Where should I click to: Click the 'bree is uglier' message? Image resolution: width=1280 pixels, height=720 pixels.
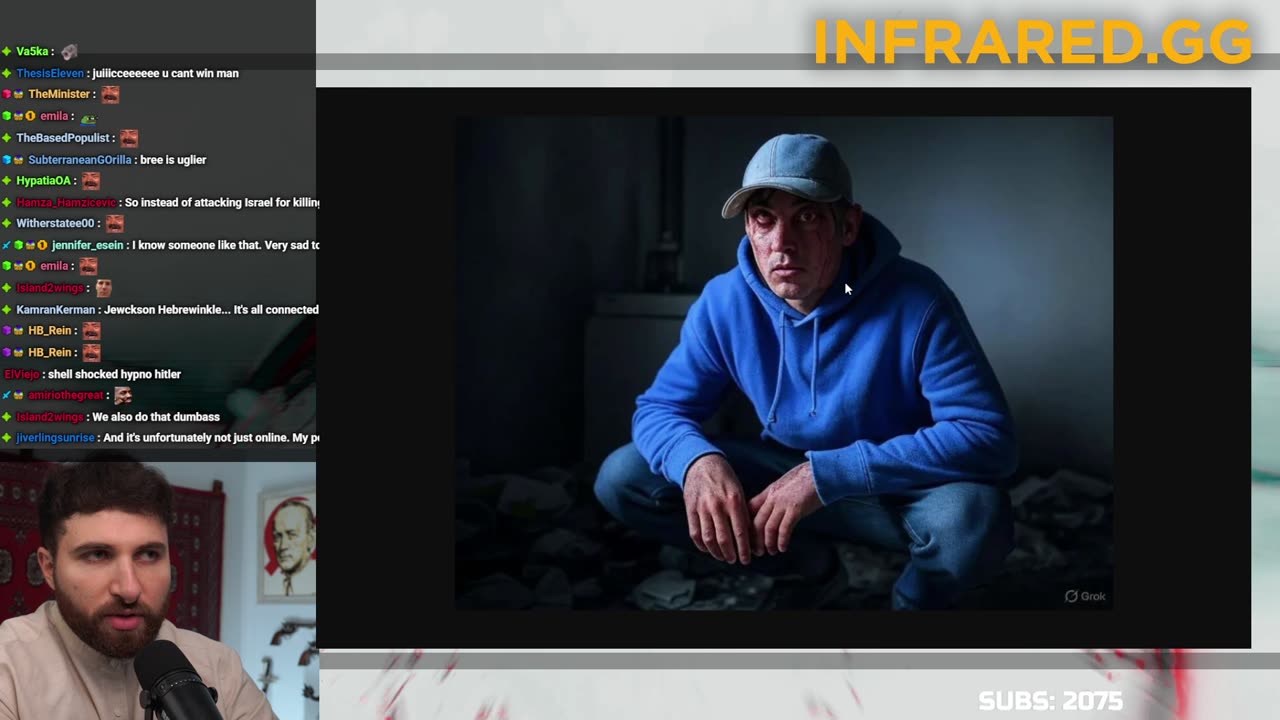click(x=173, y=160)
